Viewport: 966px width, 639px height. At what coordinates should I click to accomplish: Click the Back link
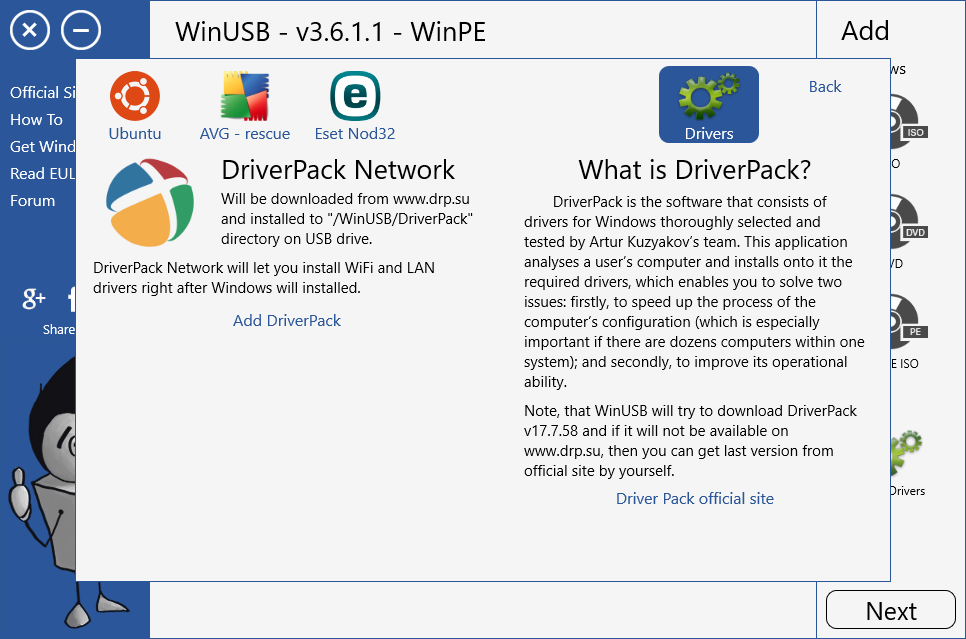point(824,87)
